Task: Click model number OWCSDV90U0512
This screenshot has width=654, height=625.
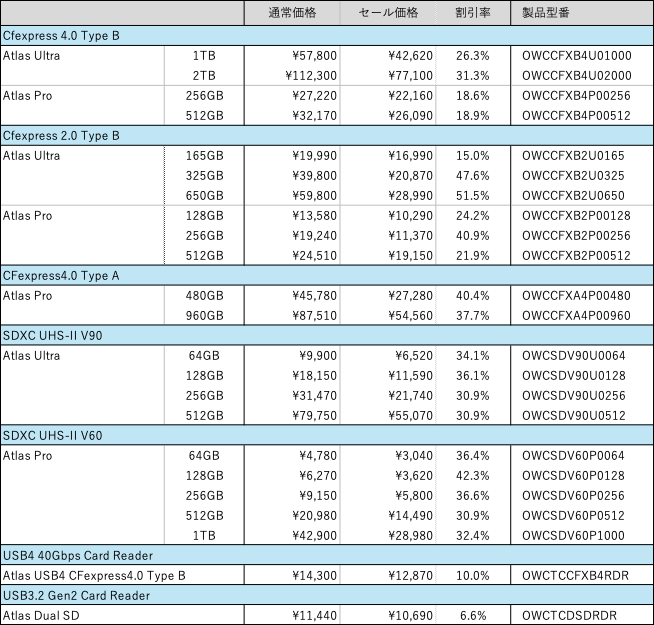Action: (x=574, y=416)
